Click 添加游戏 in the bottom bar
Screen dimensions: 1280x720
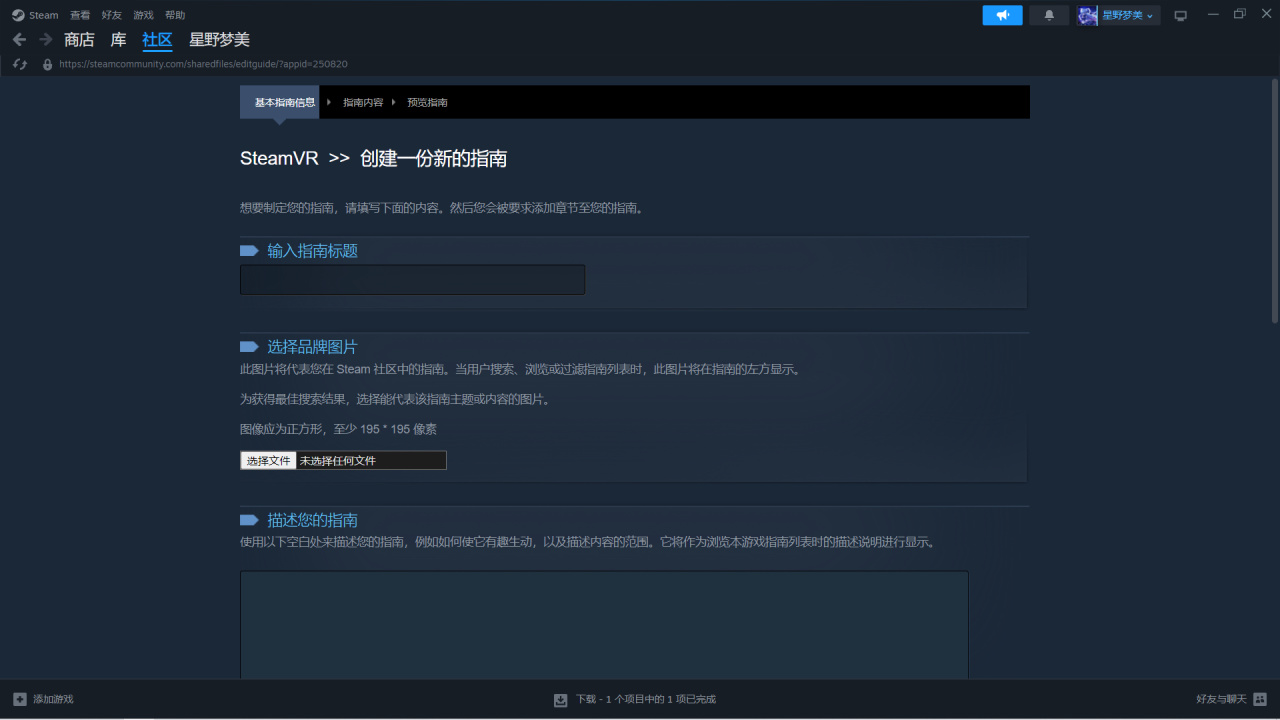point(53,699)
